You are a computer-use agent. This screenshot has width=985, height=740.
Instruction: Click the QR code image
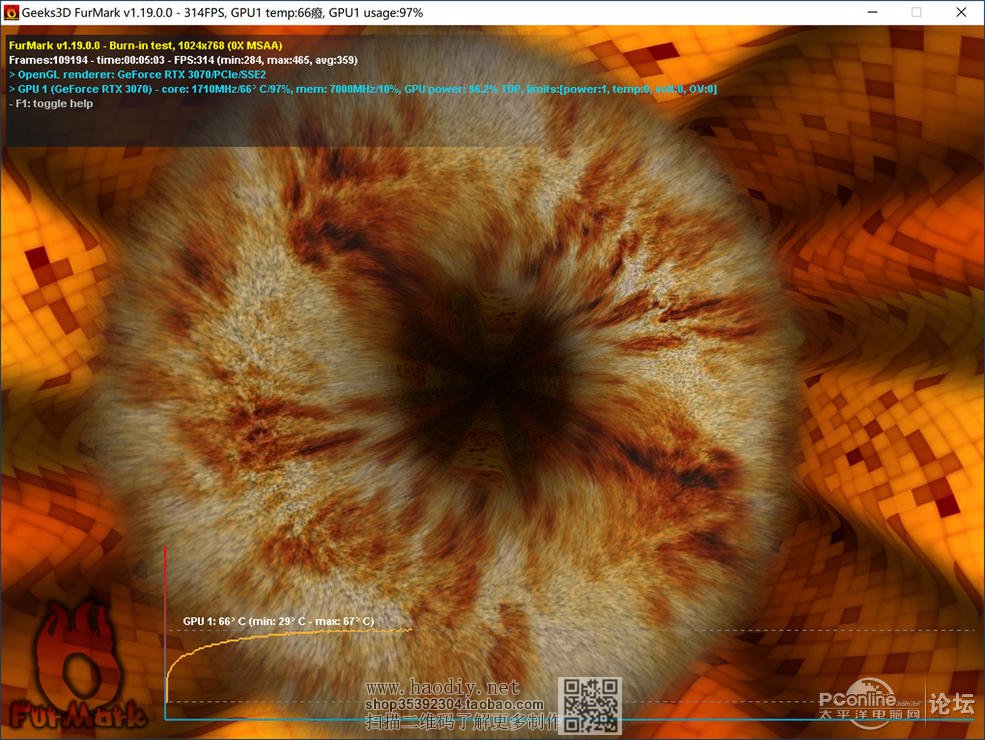pyautogui.click(x=589, y=705)
